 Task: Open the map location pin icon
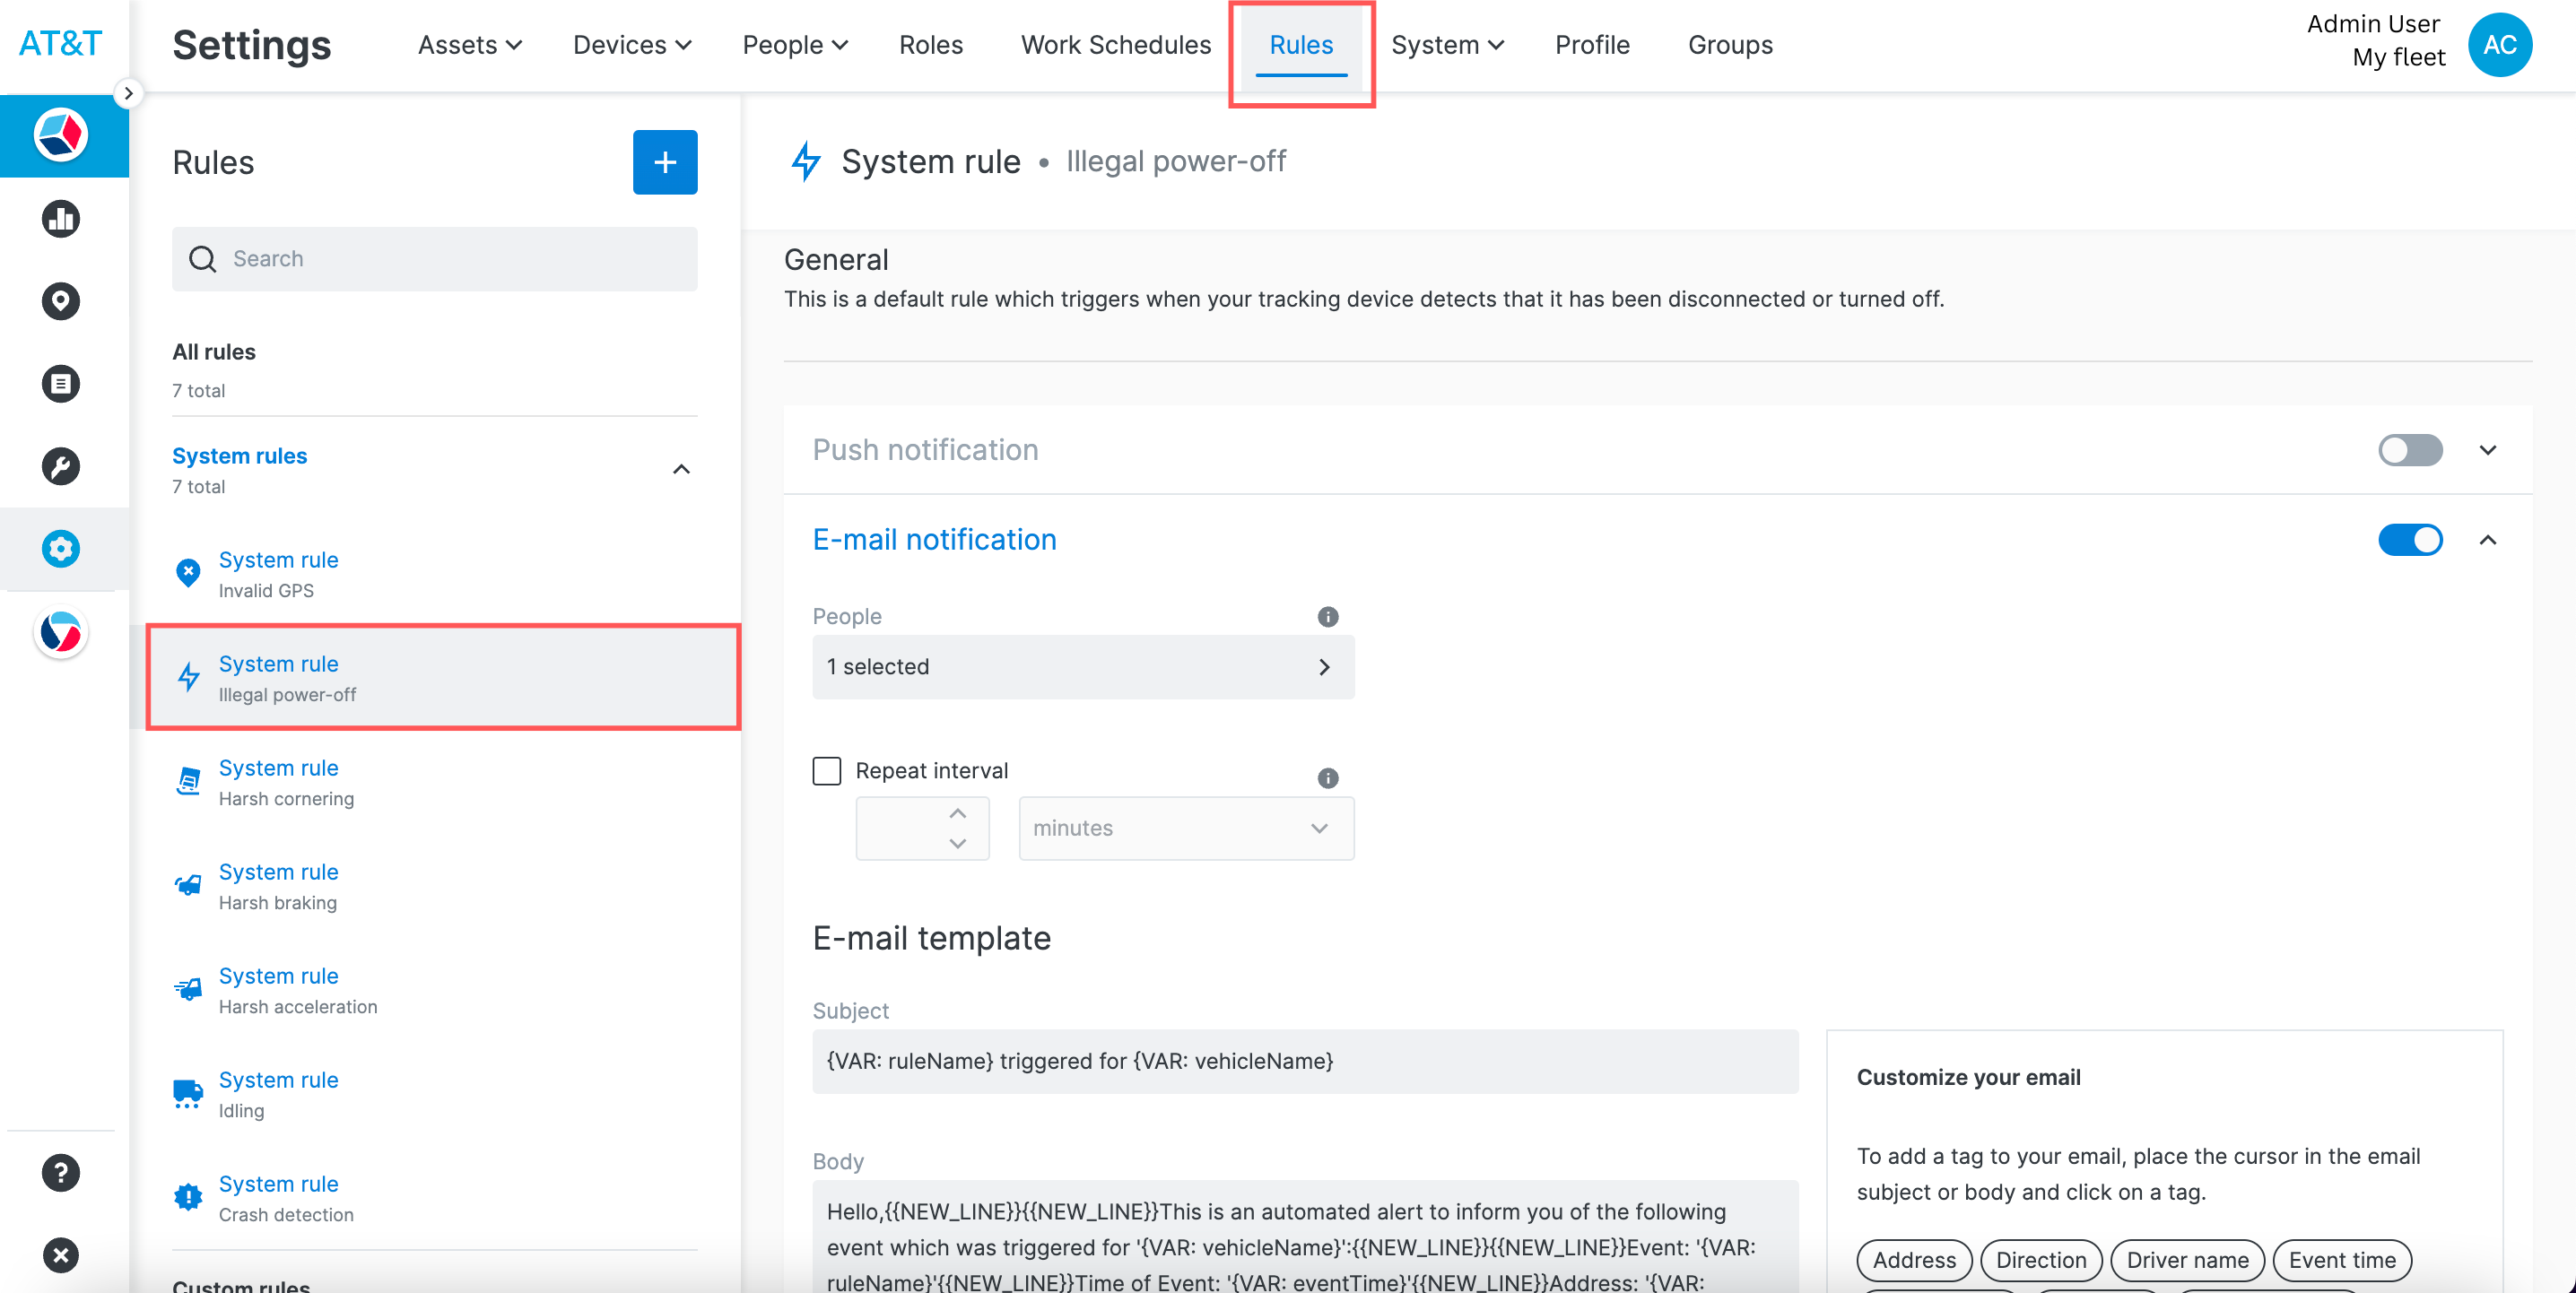click(61, 301)
